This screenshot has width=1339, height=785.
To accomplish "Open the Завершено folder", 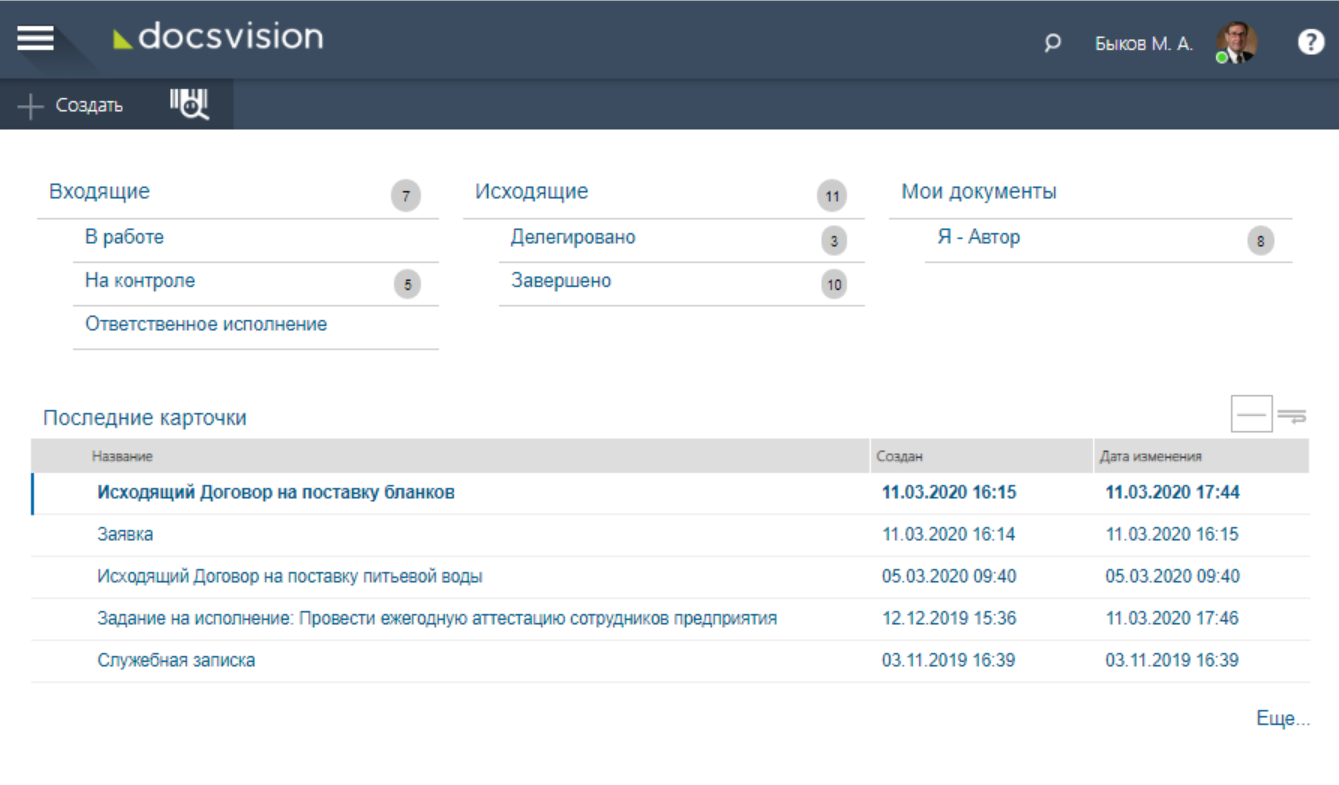I will pyautogui.click(x=561, y=281).
